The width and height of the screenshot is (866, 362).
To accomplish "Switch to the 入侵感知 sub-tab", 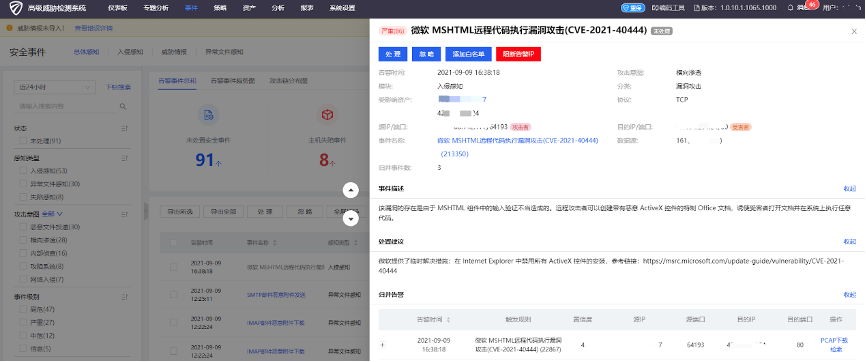I will (x=130, y=52).
